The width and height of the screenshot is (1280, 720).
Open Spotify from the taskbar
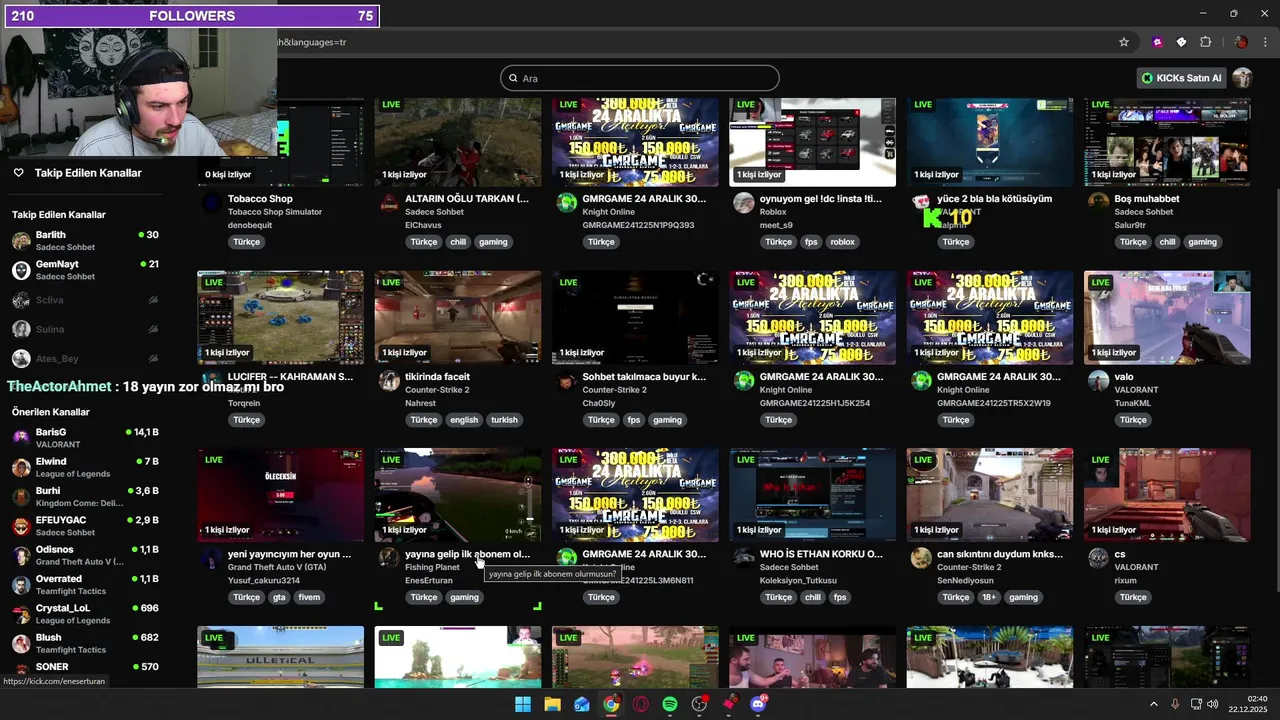click(x=670, y=704)
